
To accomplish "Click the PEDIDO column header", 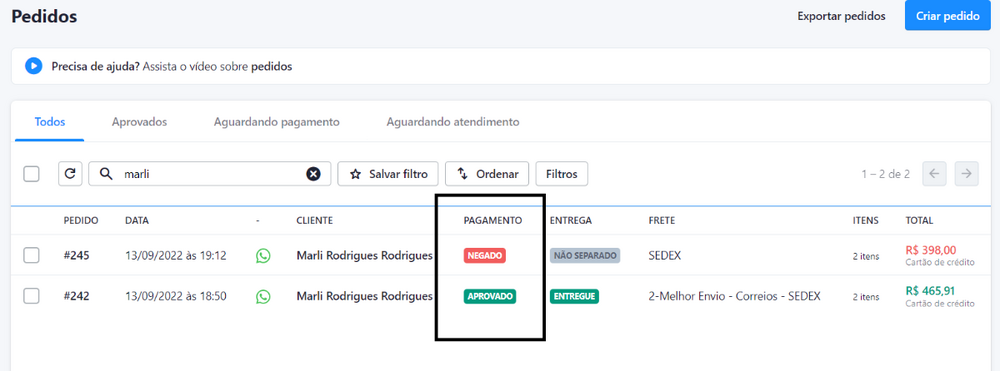I will [x=81, y=221].
